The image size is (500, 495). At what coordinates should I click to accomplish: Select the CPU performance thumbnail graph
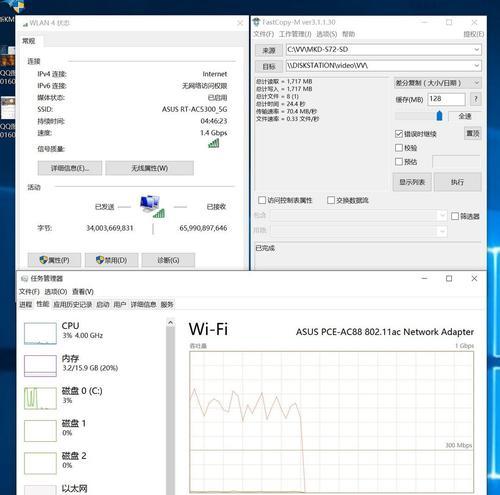tap(40, 333)
